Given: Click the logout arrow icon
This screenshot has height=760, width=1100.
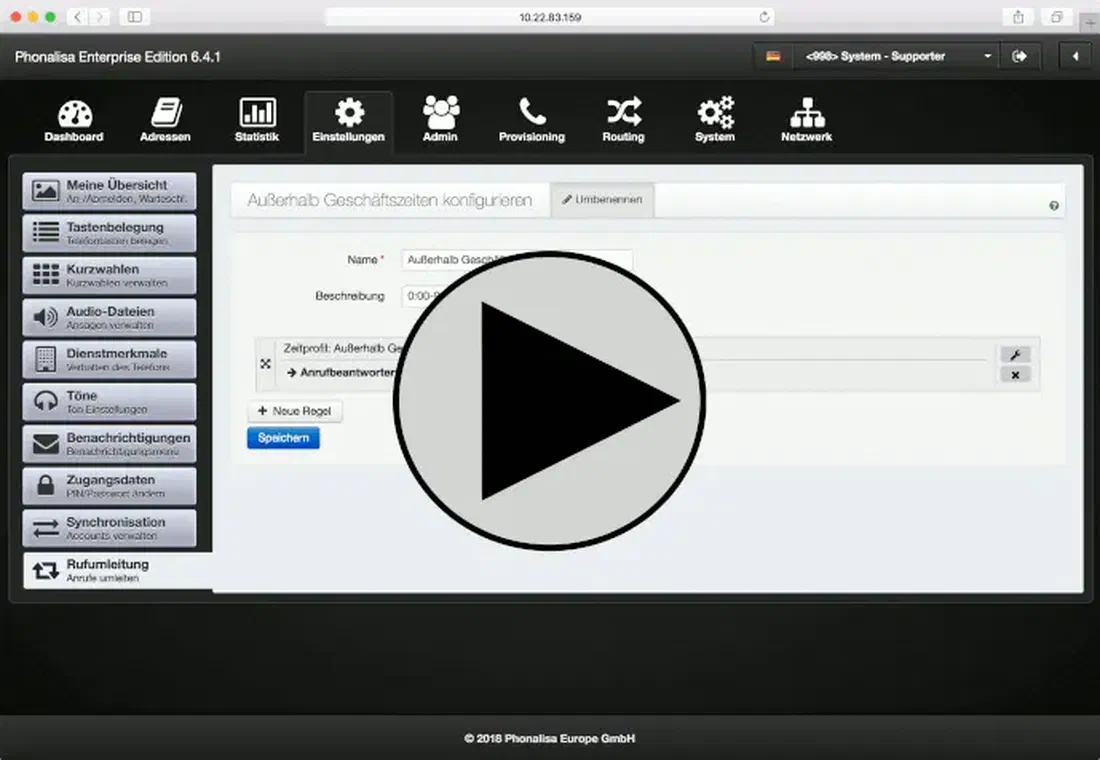Looking at the screenshot, I should (x=1019, y=56).
